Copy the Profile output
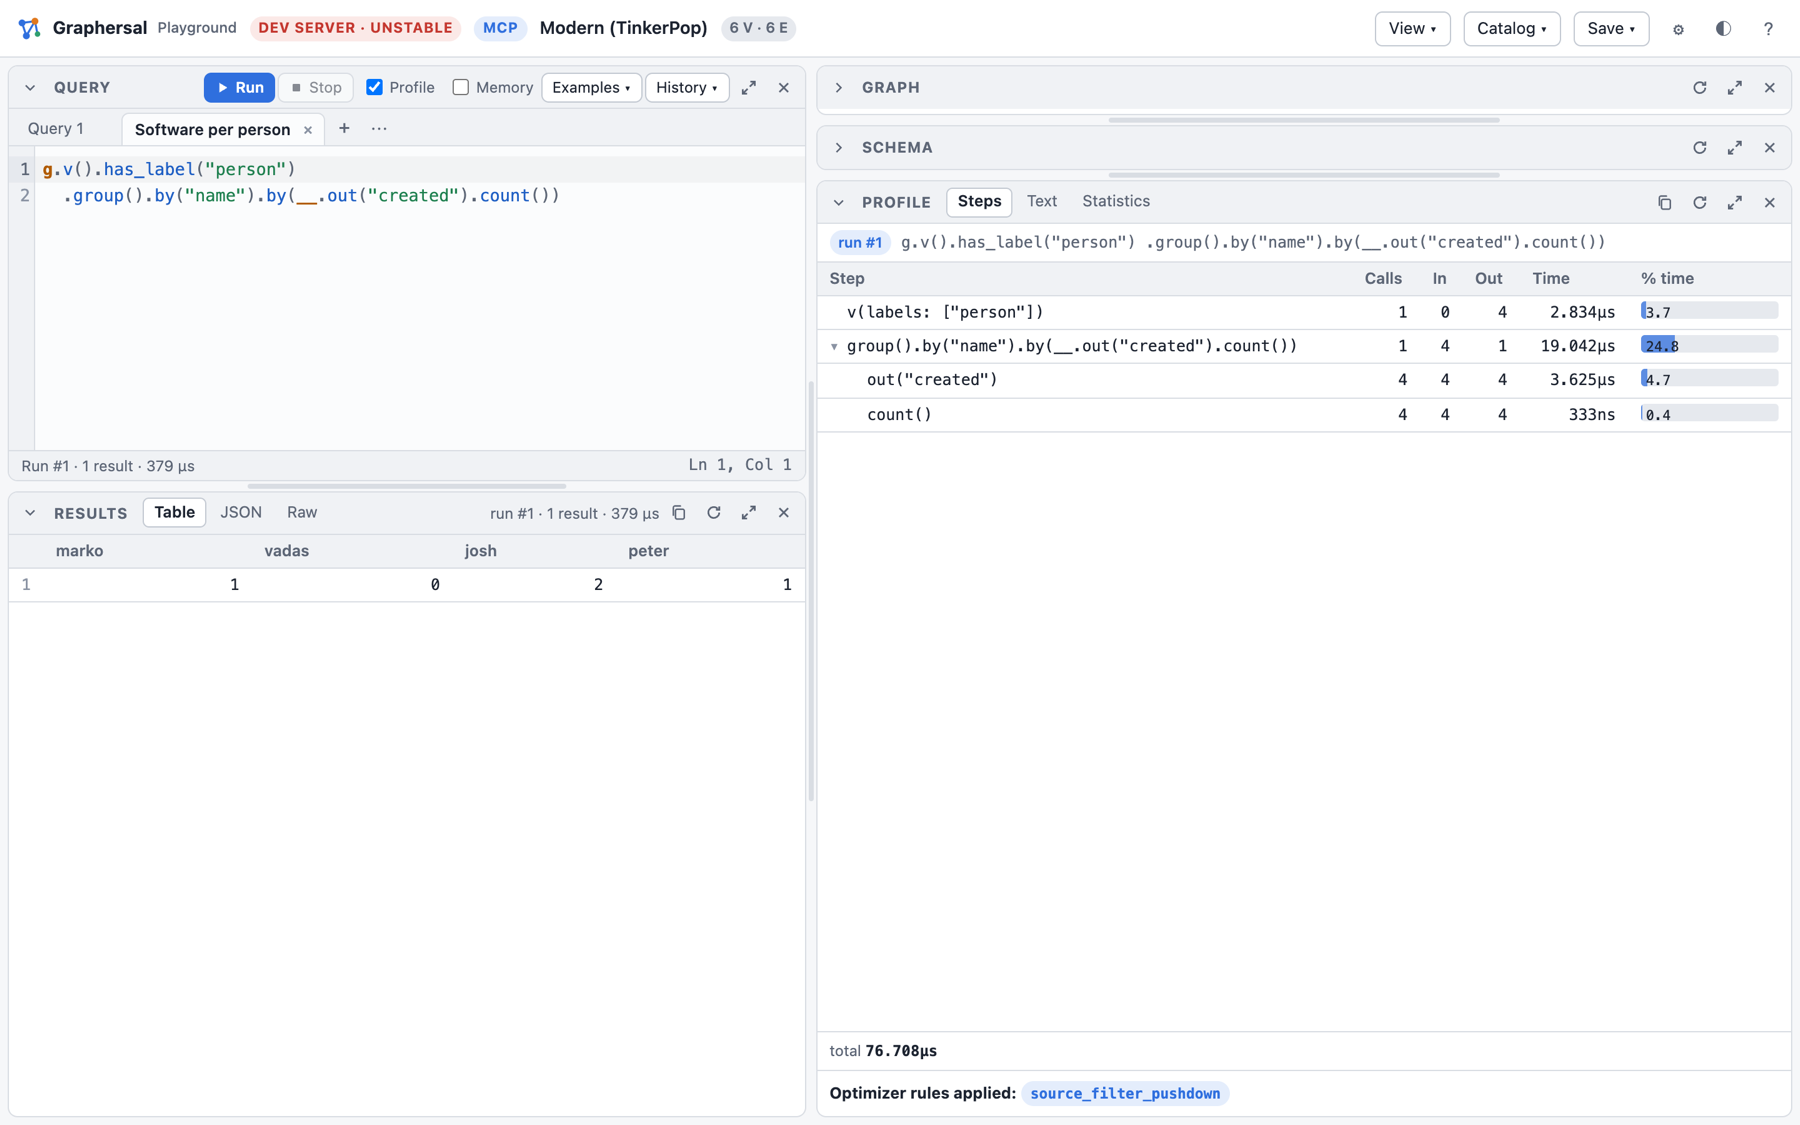This screenshot has height=1125, width=1800. [x=1665, y=203]
